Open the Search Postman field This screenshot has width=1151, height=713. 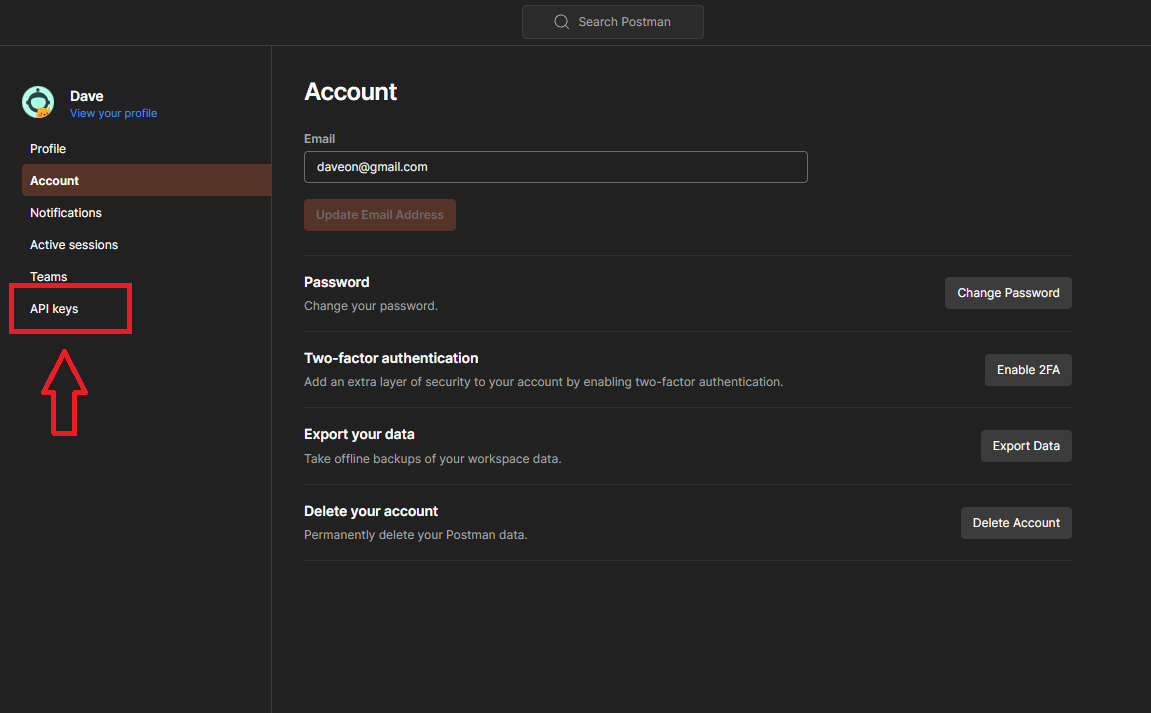coord(612,22)
